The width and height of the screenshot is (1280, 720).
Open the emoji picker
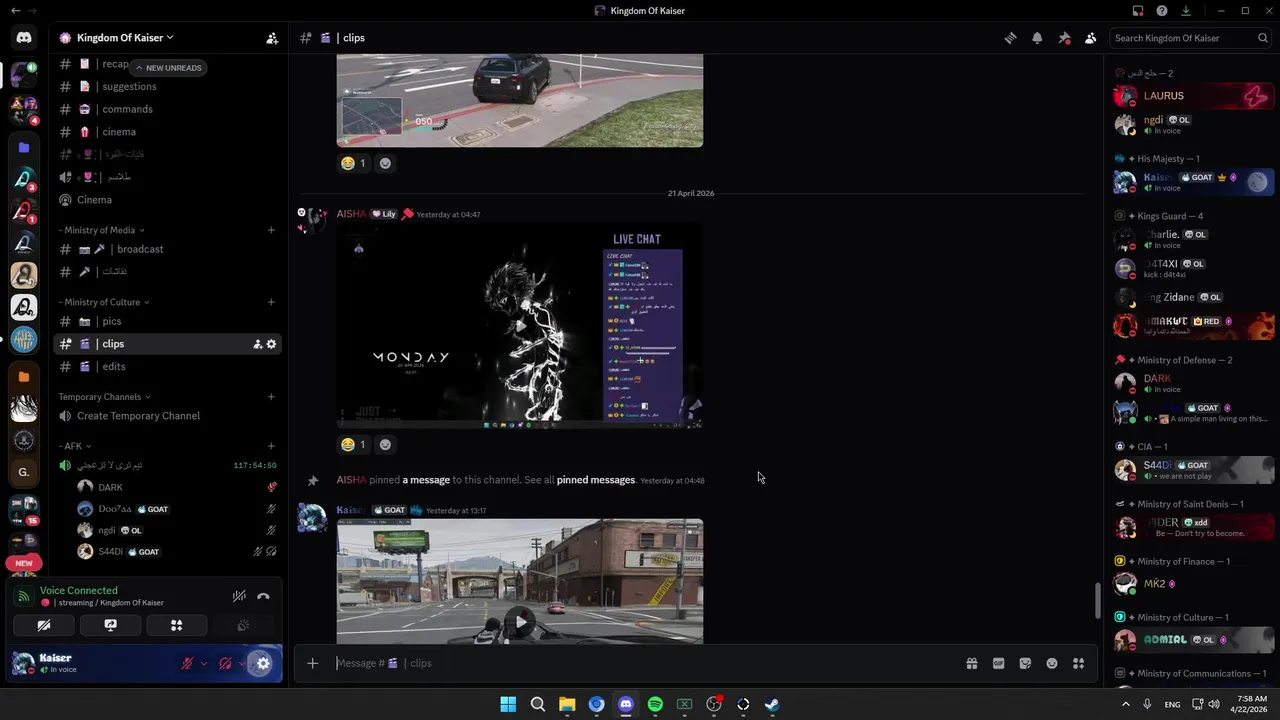click(x=1052, y=663)
